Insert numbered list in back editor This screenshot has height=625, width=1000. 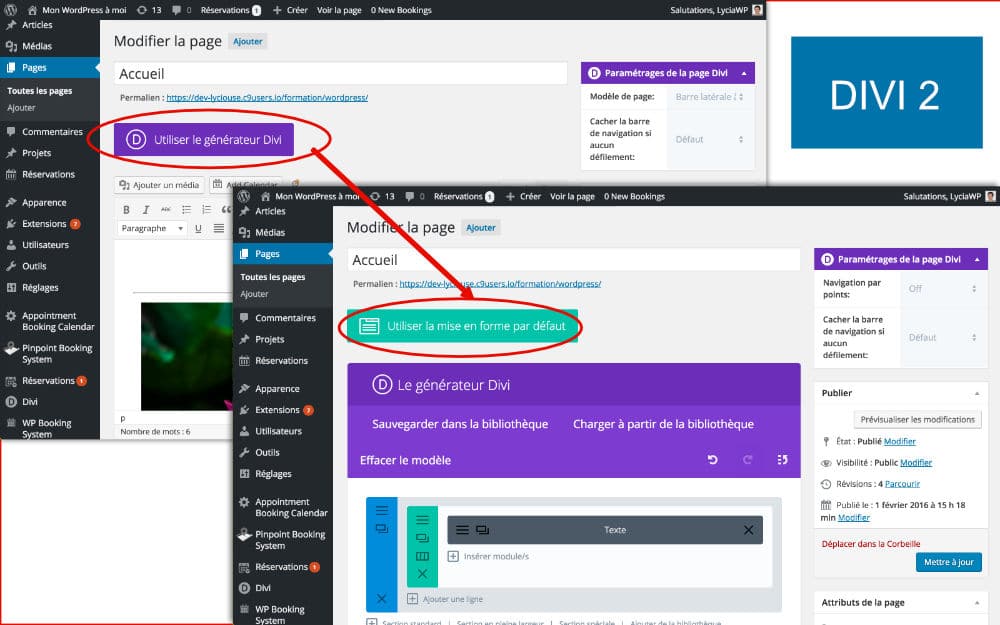click(x=206, y=209)
